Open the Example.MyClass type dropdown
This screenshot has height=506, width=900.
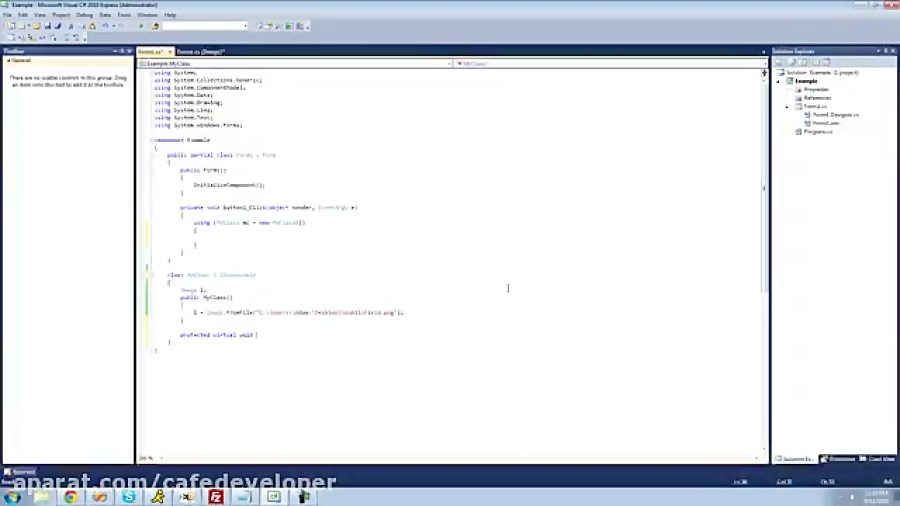449,64
